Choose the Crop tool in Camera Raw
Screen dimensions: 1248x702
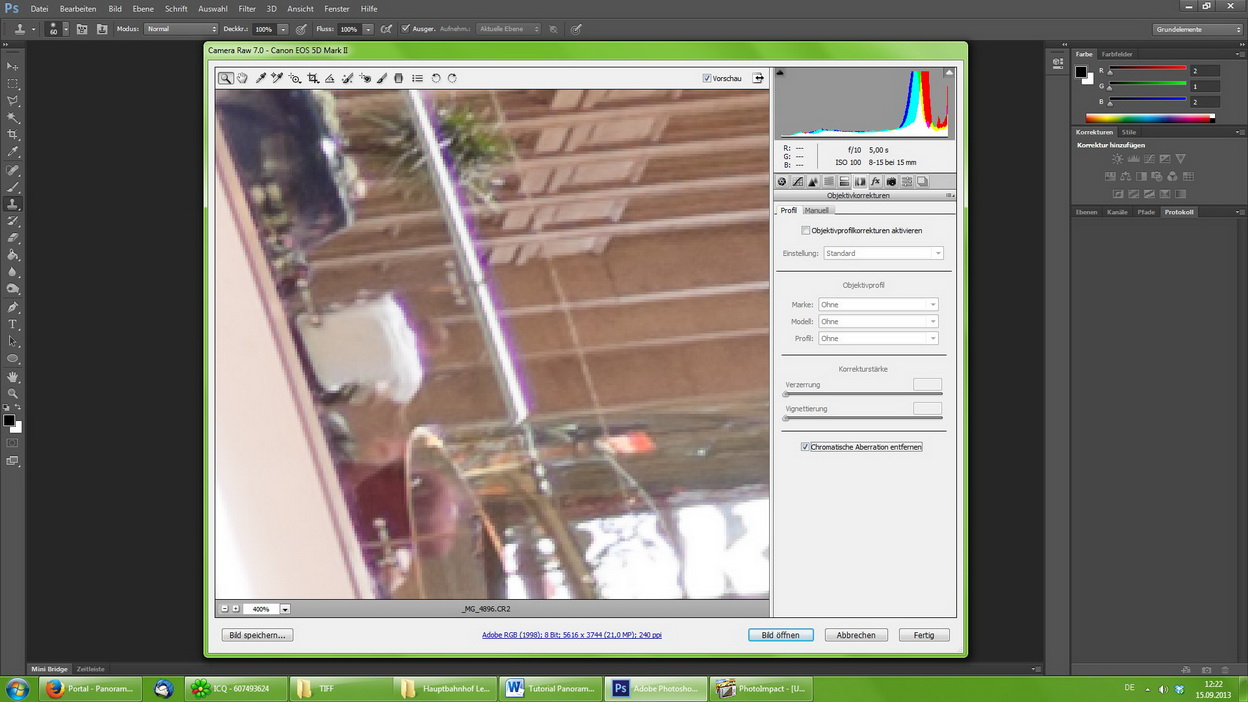coord(313,78)
